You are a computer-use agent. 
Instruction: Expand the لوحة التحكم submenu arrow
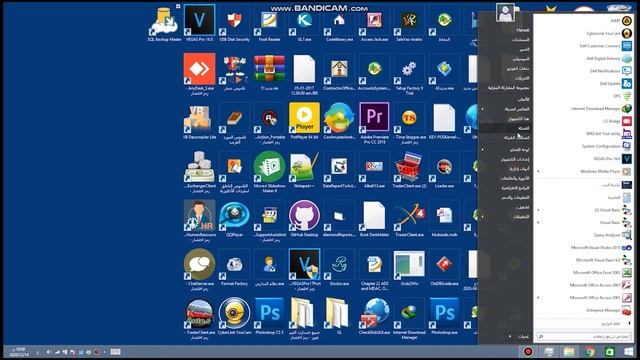point(482,150)
